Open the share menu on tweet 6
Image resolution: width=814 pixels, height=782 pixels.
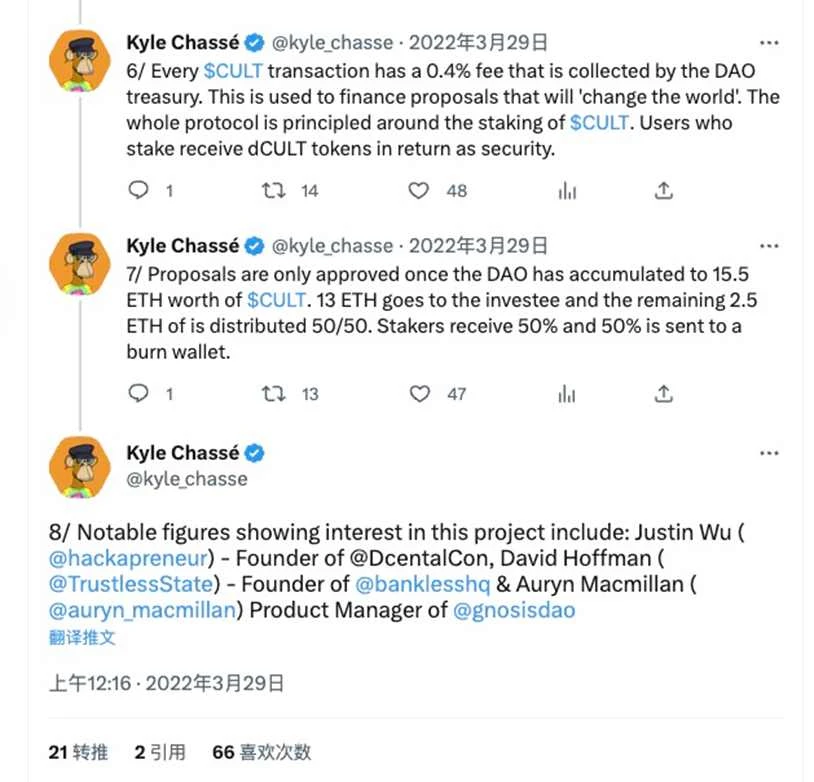click(662, 190)
